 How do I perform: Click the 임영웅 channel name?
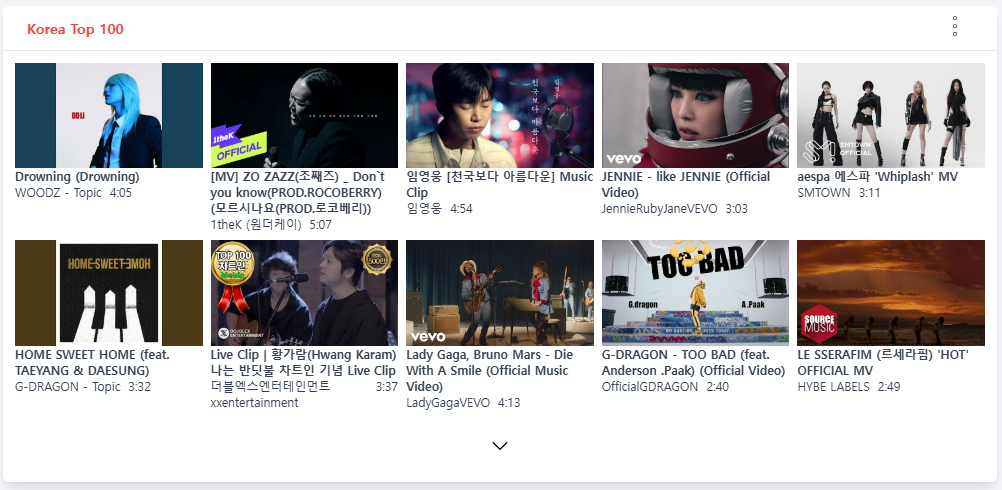point(424,209)
